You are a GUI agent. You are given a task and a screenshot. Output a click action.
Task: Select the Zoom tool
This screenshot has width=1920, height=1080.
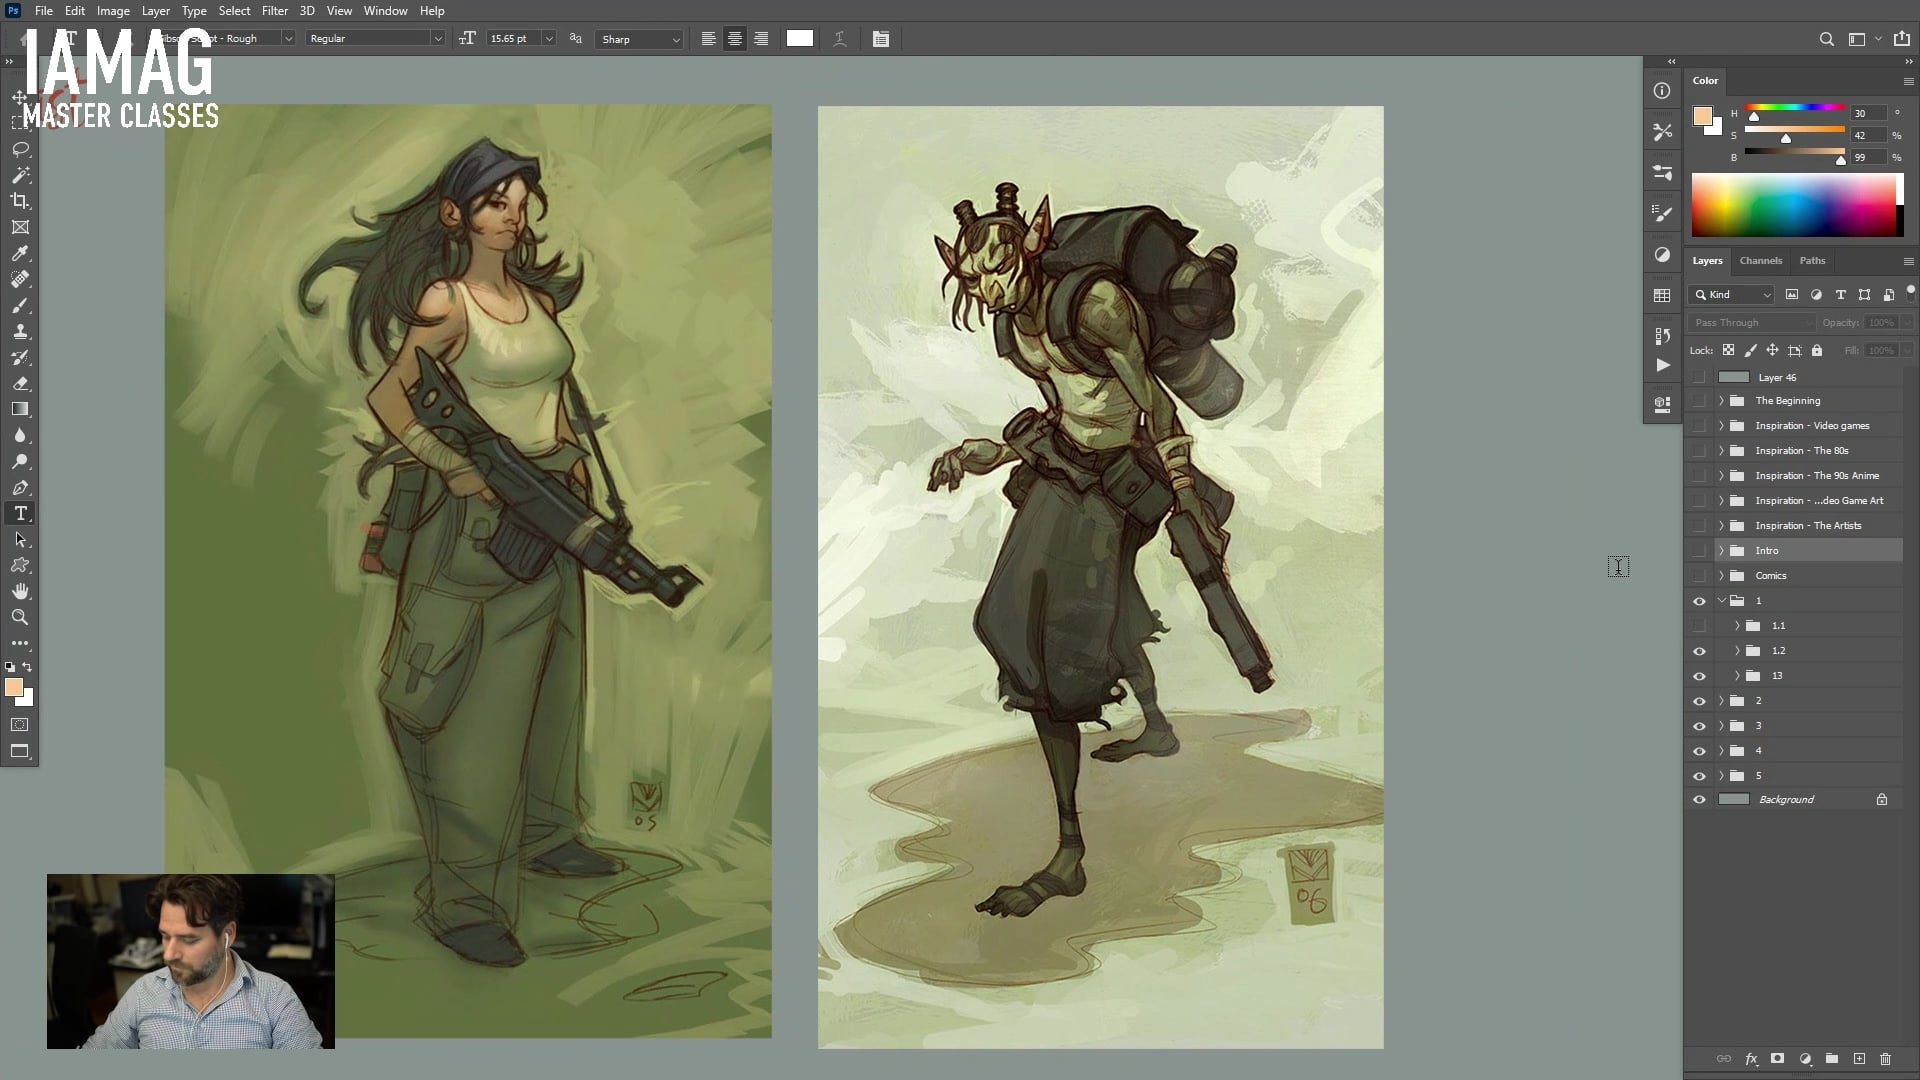pyautogui.click(x=19, y=617)
